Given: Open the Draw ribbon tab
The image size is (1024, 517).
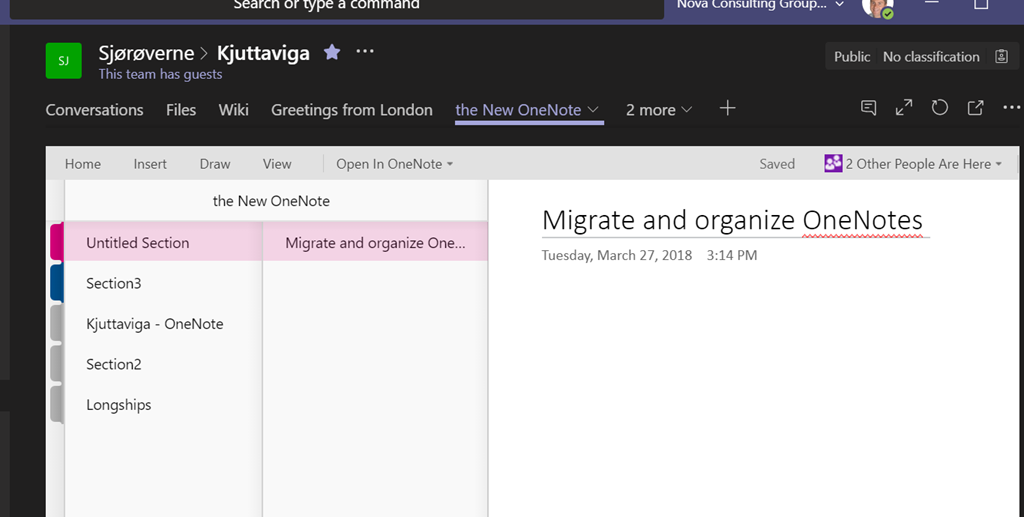Looking at the screenshot, I should (x=215, y=164).
